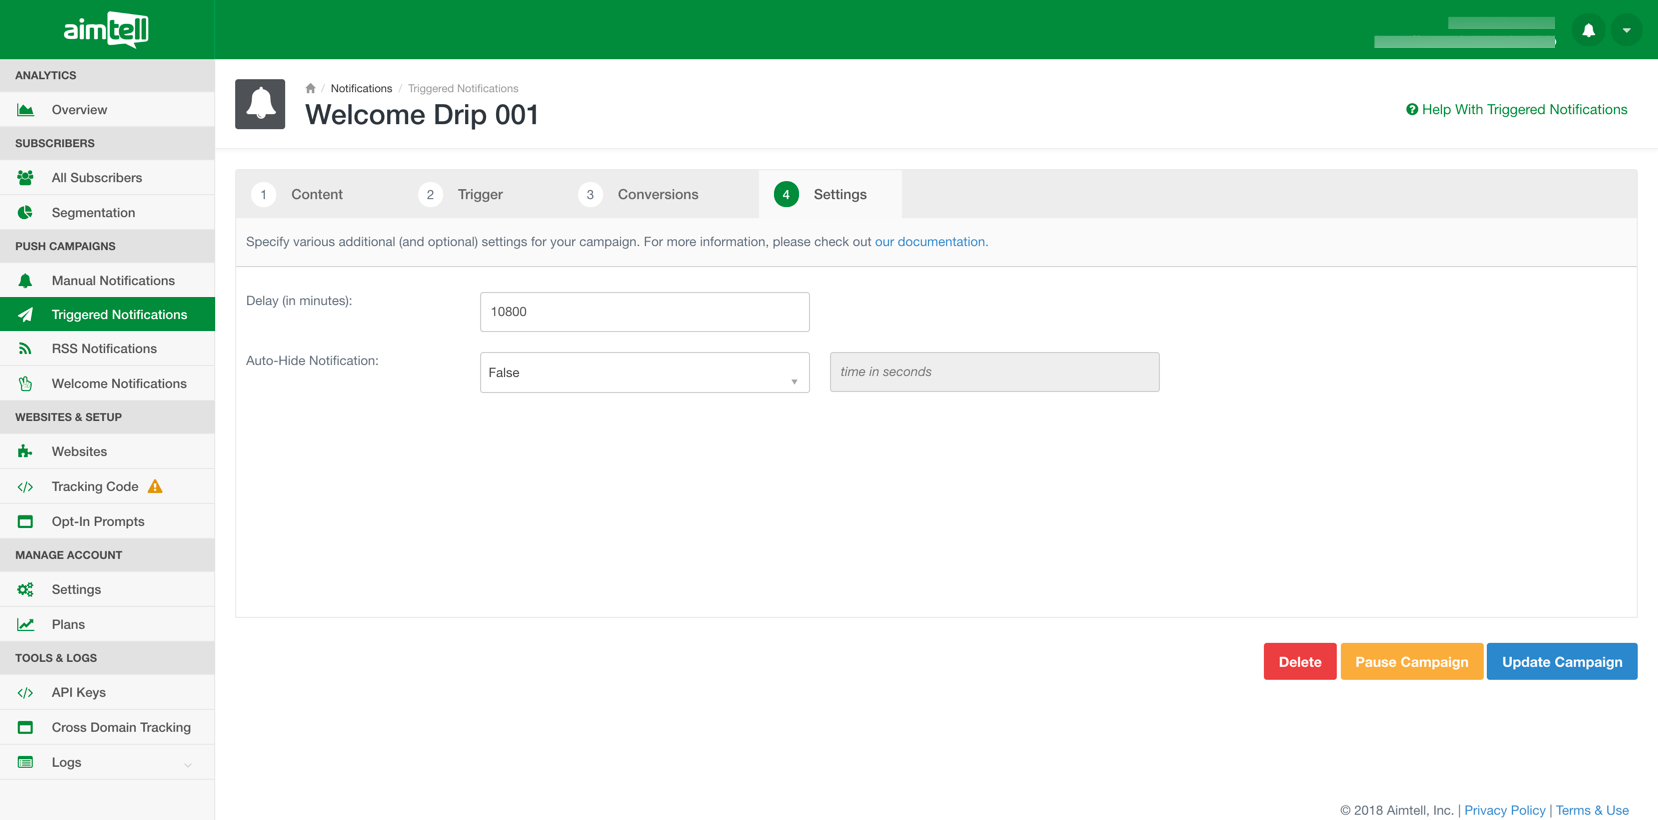Click the large bell icon beside Welcome Drip 001
Screen dimensions: 1658x820
260,104
